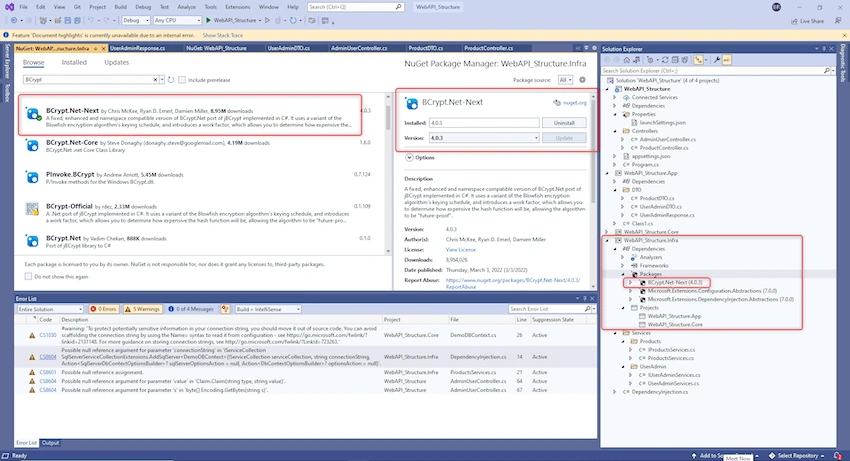Toggle Track Active Item in Solution Explorer
The image size is (850, 461).
click(x=698, y=60)
